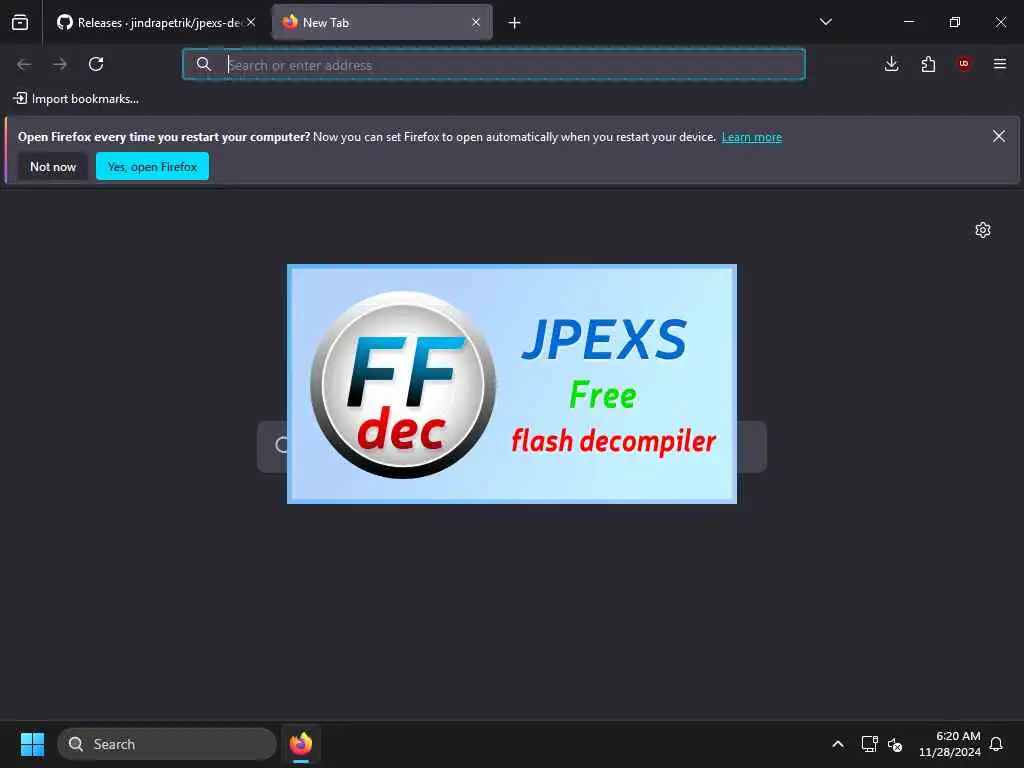
Task: Switch to the Releases jindrapetrik/jpexs tab
Action: (x=155, y=22)
